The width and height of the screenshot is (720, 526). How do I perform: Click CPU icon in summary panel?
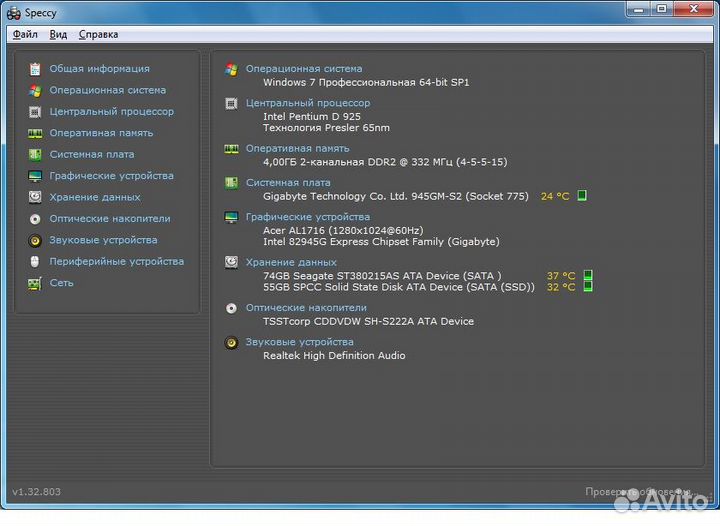coord(231,104)
